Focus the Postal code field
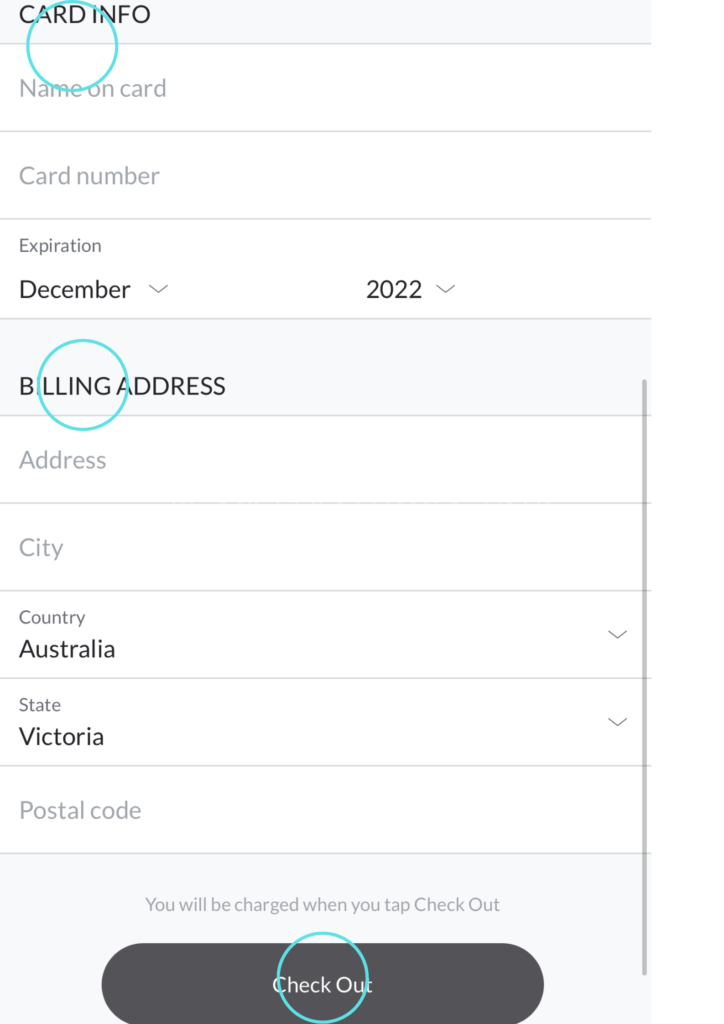This screenshot has height=1024, width=724. coord(300,810)
